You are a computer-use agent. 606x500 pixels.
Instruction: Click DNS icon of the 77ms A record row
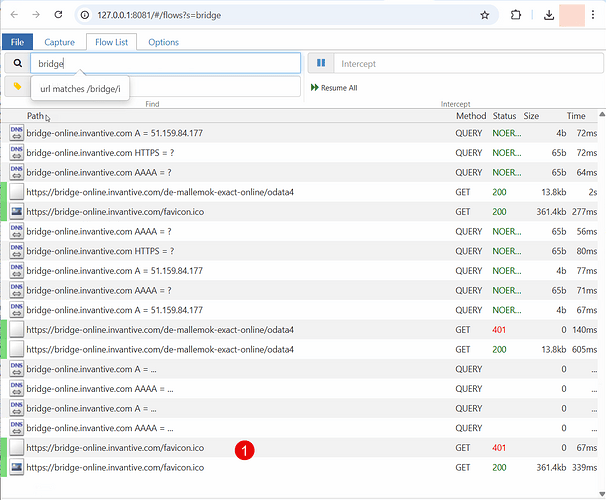coord(17,271)
